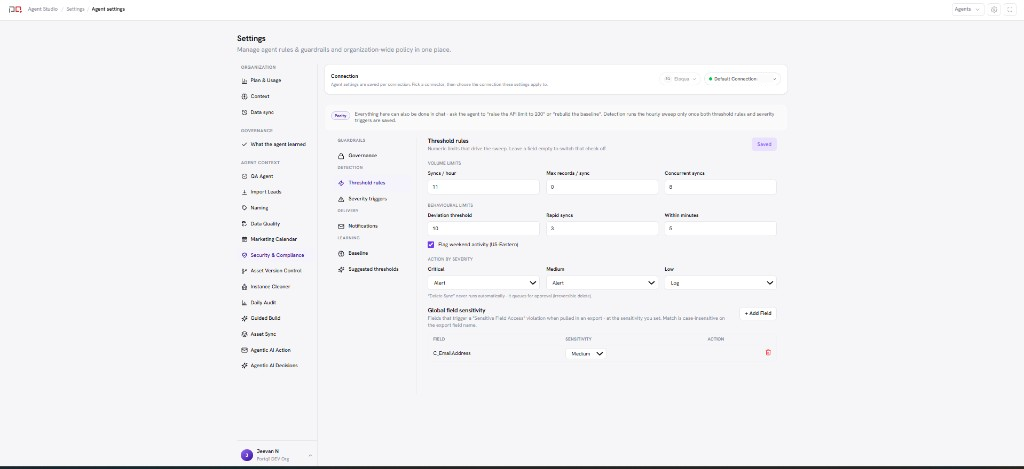Screen dimensions: 1024x469
Task: Open the Low severity action dropdown
Action: tap(720, 283)
